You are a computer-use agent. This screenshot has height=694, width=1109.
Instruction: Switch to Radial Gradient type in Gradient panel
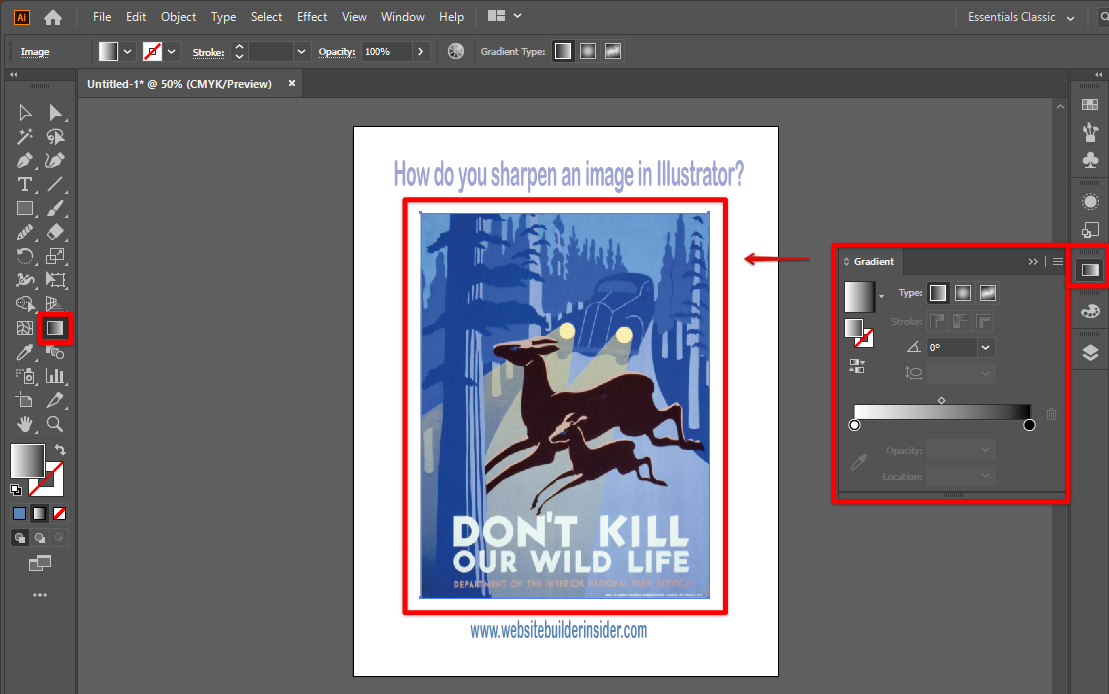(962, 293)
